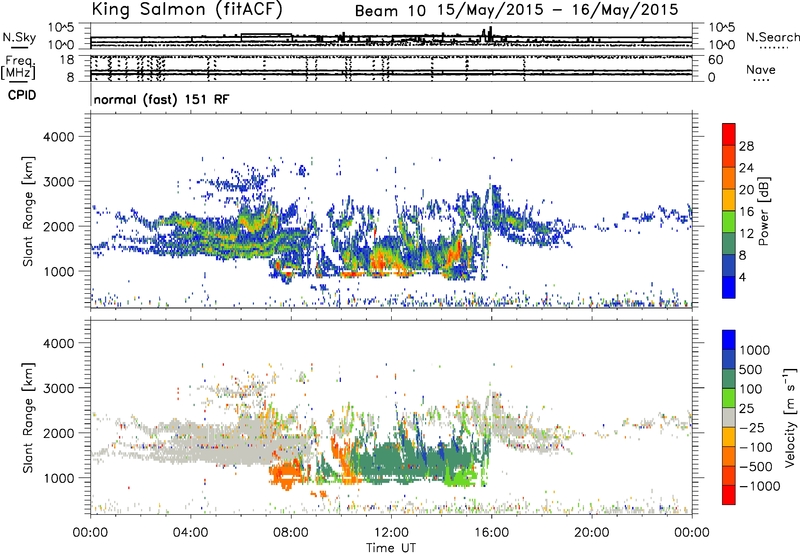Viewport: 800px width, 554px height.
Task: Click the date range '15/May/2015 – 16/May/2015'
Action: tap(558, 10)
